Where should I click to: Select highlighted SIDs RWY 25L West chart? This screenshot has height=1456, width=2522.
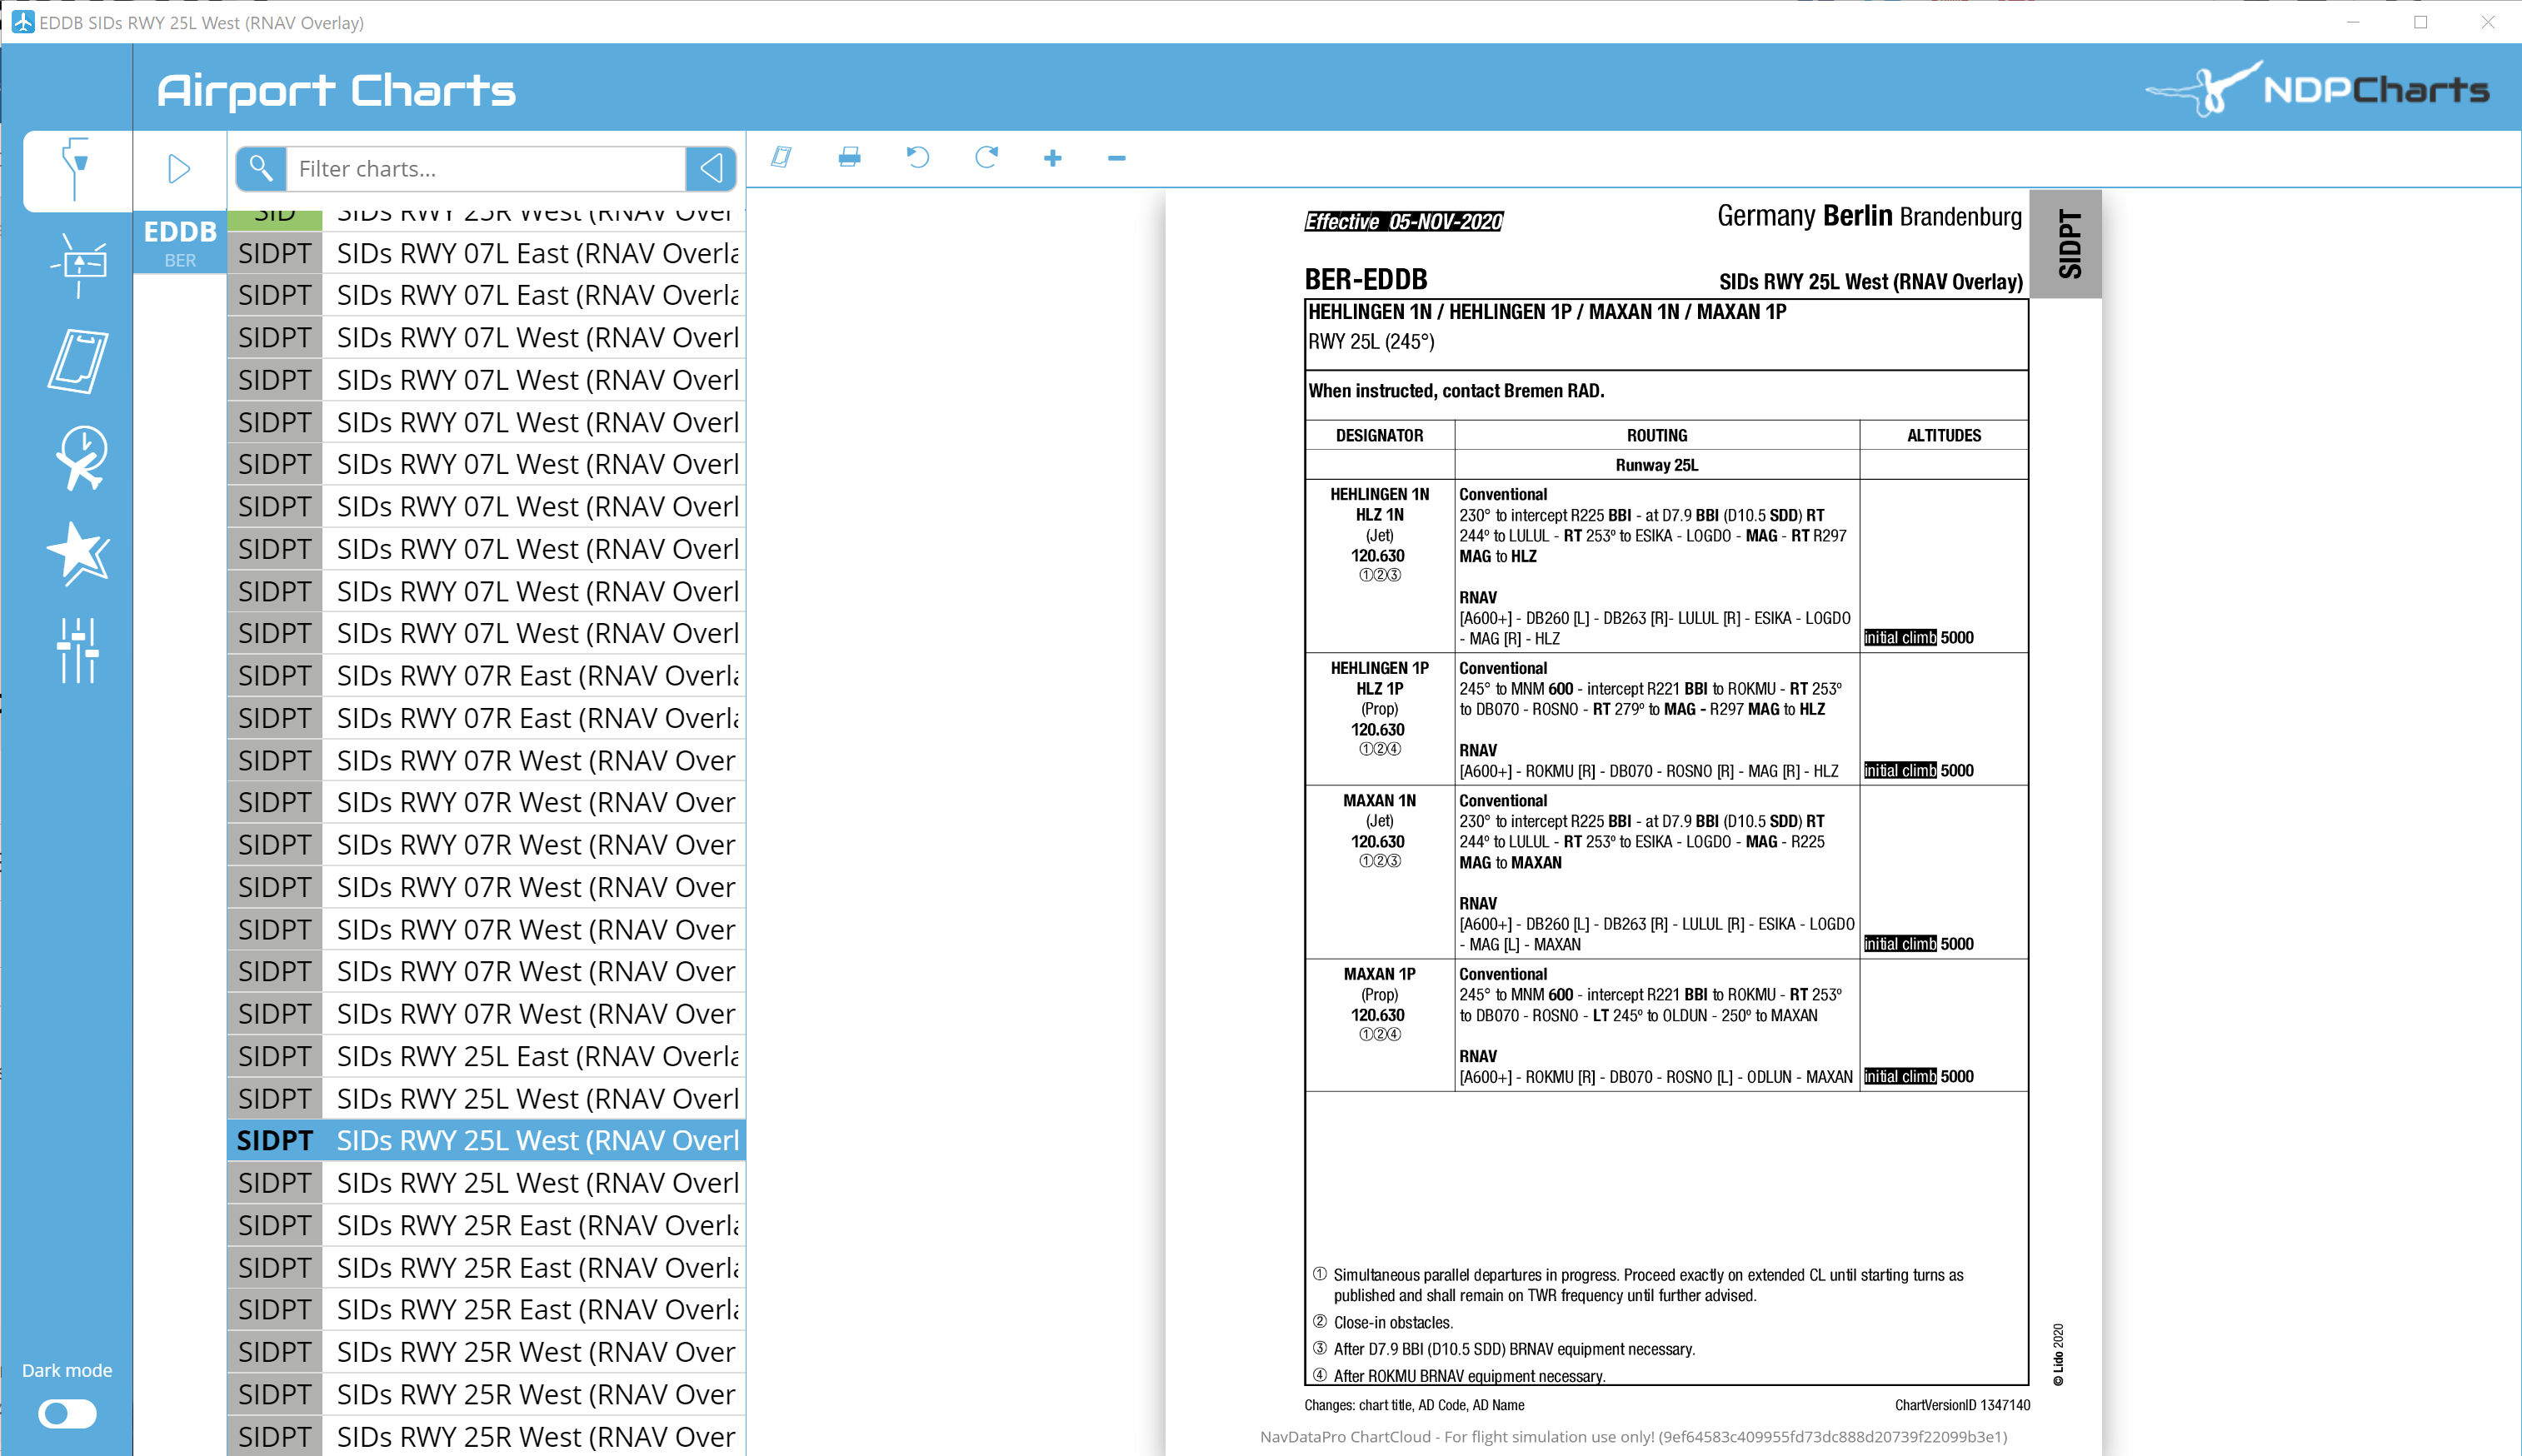point(486,1140)
